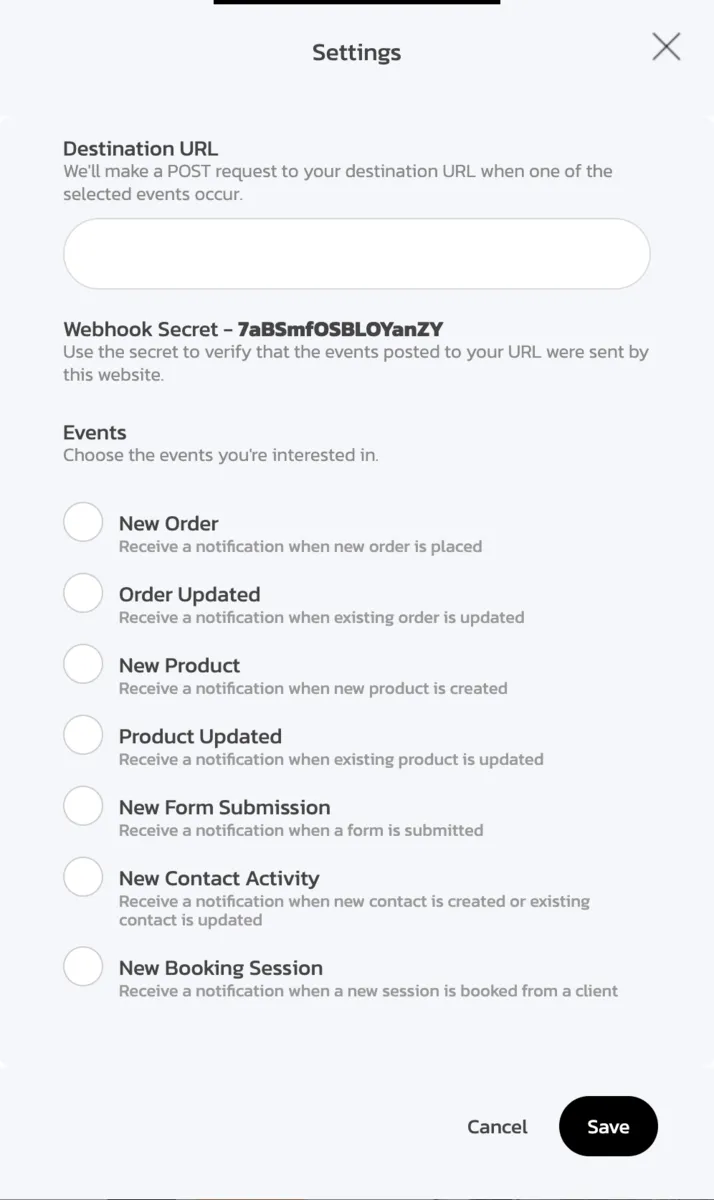Click the Product Updated label text
The height and width of the screenshot is (1200, 714).
pyautogui.click(x=200, y=736)
